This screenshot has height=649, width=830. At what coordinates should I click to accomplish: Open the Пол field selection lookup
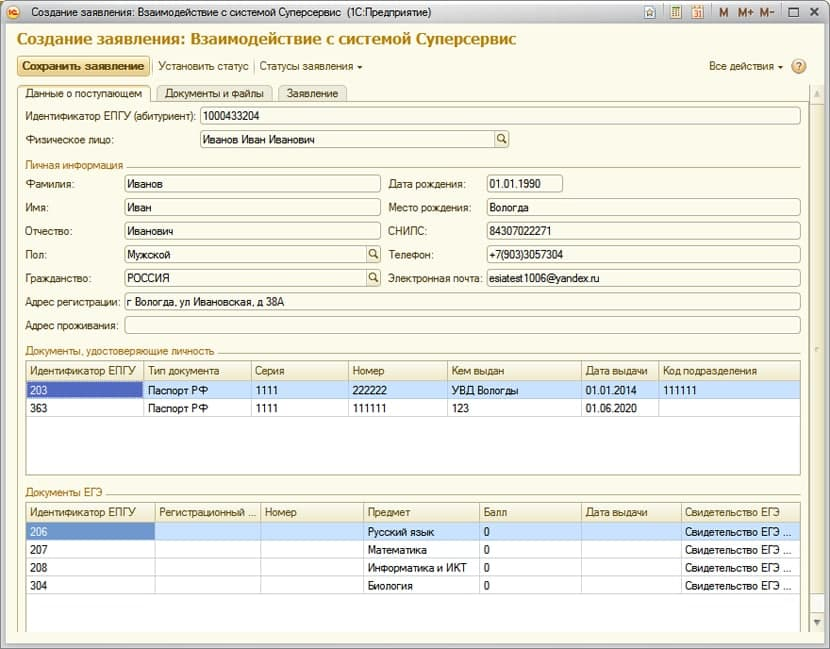pos(374,255)
